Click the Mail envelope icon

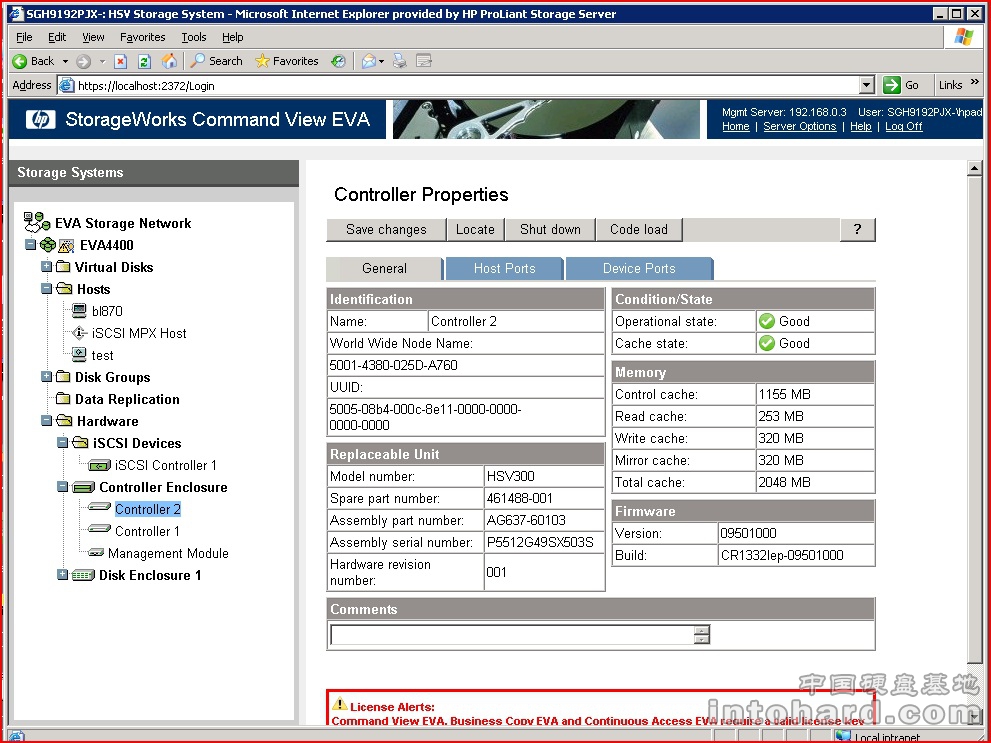[x=368, y=61]
